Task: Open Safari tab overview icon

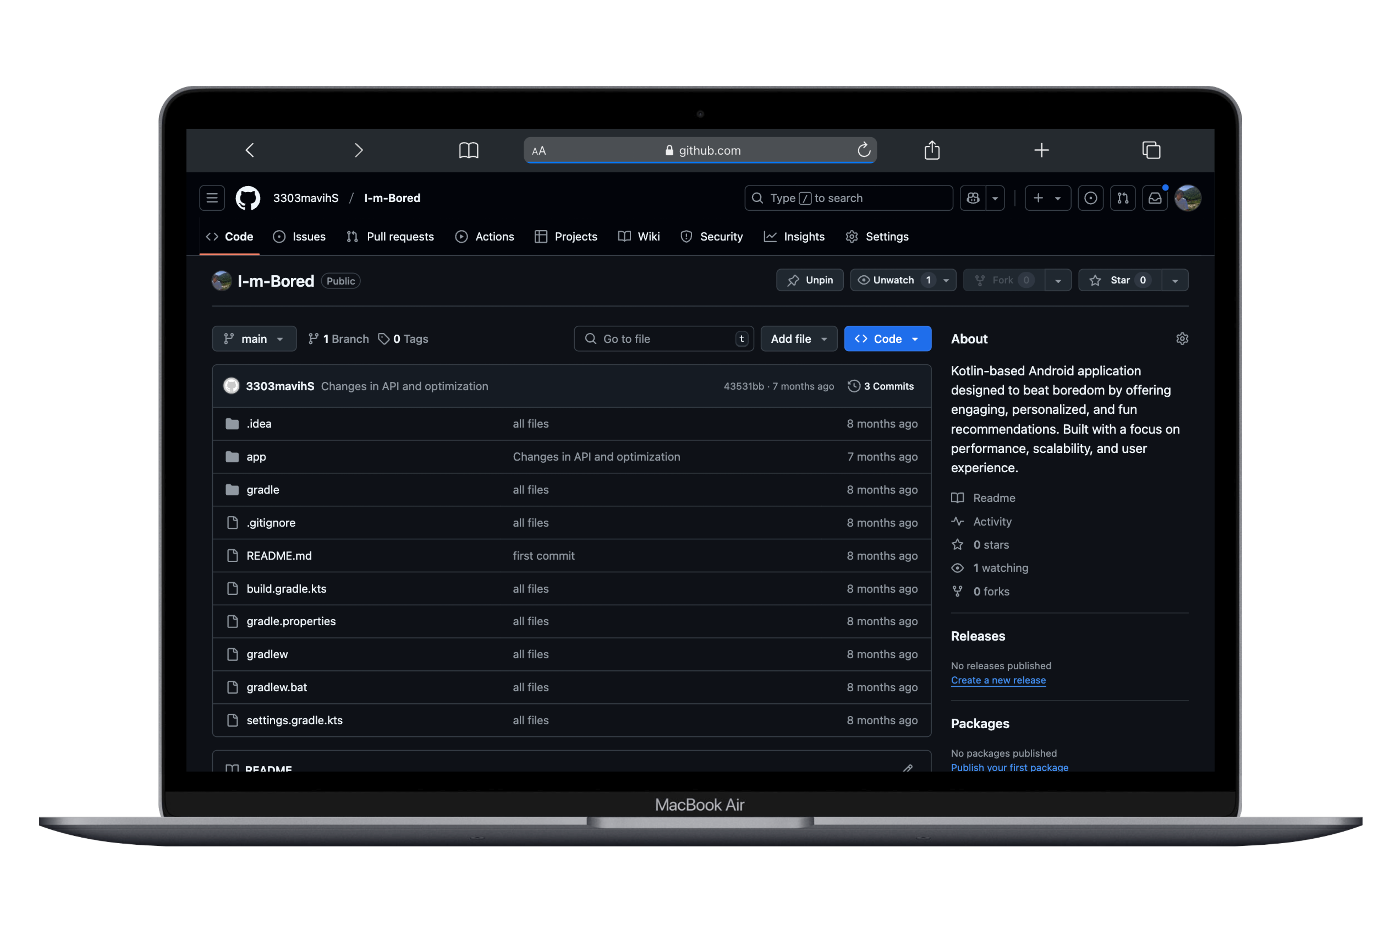Action: coord(1151,150)
